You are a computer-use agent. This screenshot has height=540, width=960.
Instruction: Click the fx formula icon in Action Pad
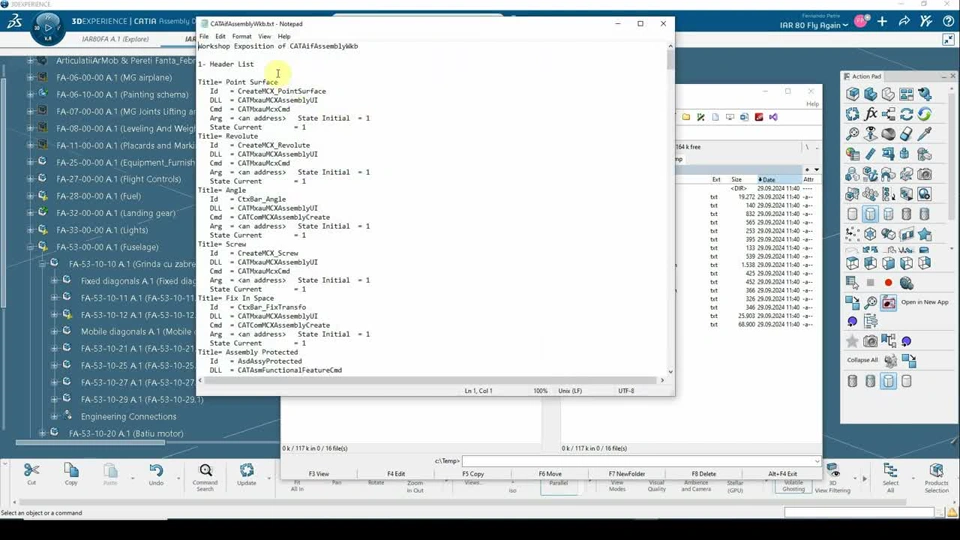tap(871, 114)
